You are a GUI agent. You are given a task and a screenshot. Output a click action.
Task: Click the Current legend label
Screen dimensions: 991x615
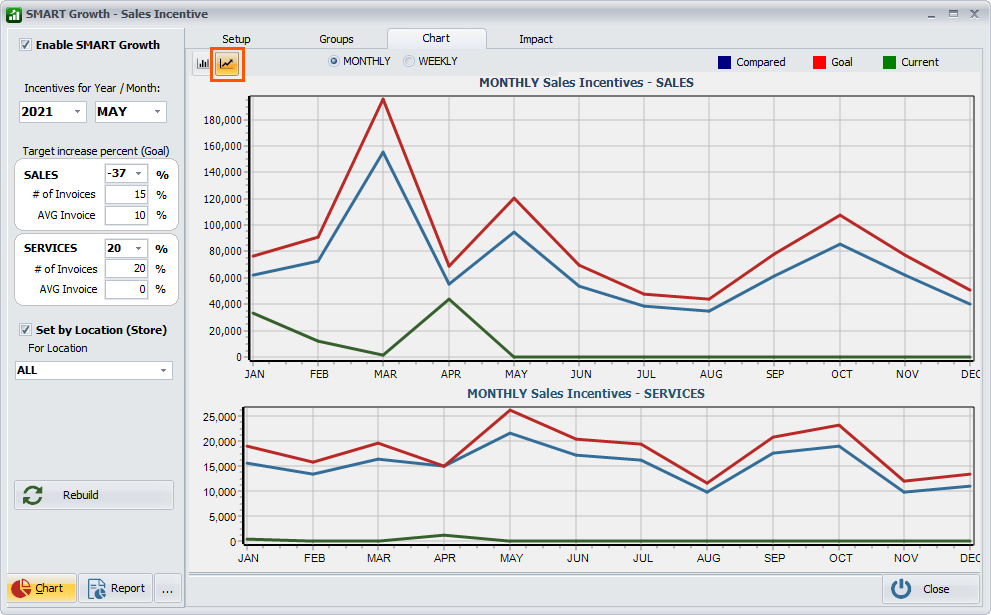920,62
